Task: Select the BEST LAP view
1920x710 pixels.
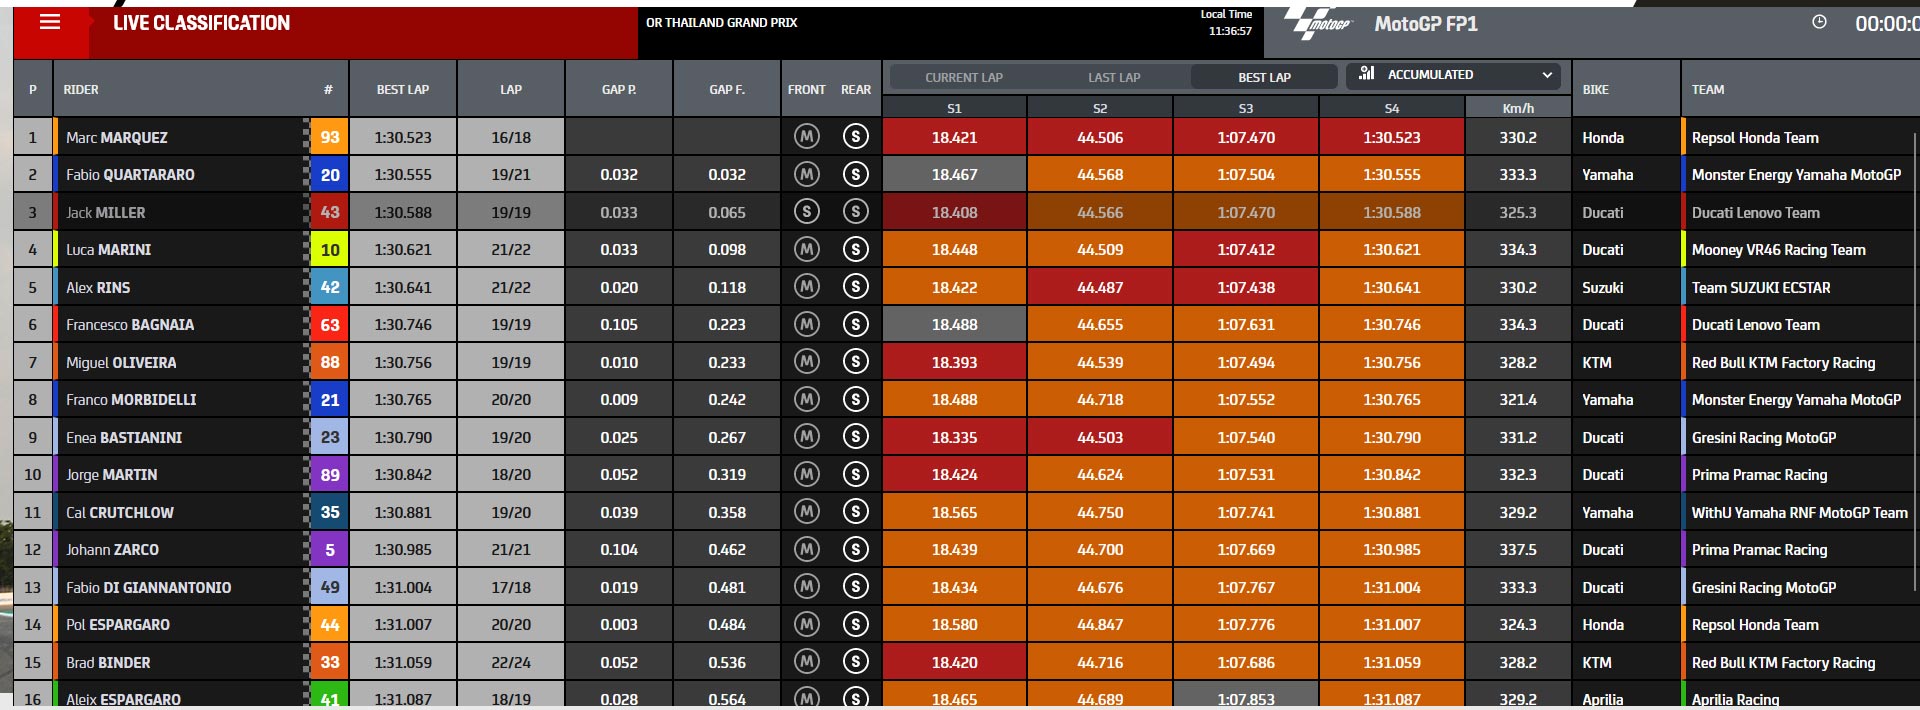Action: 1264,77
